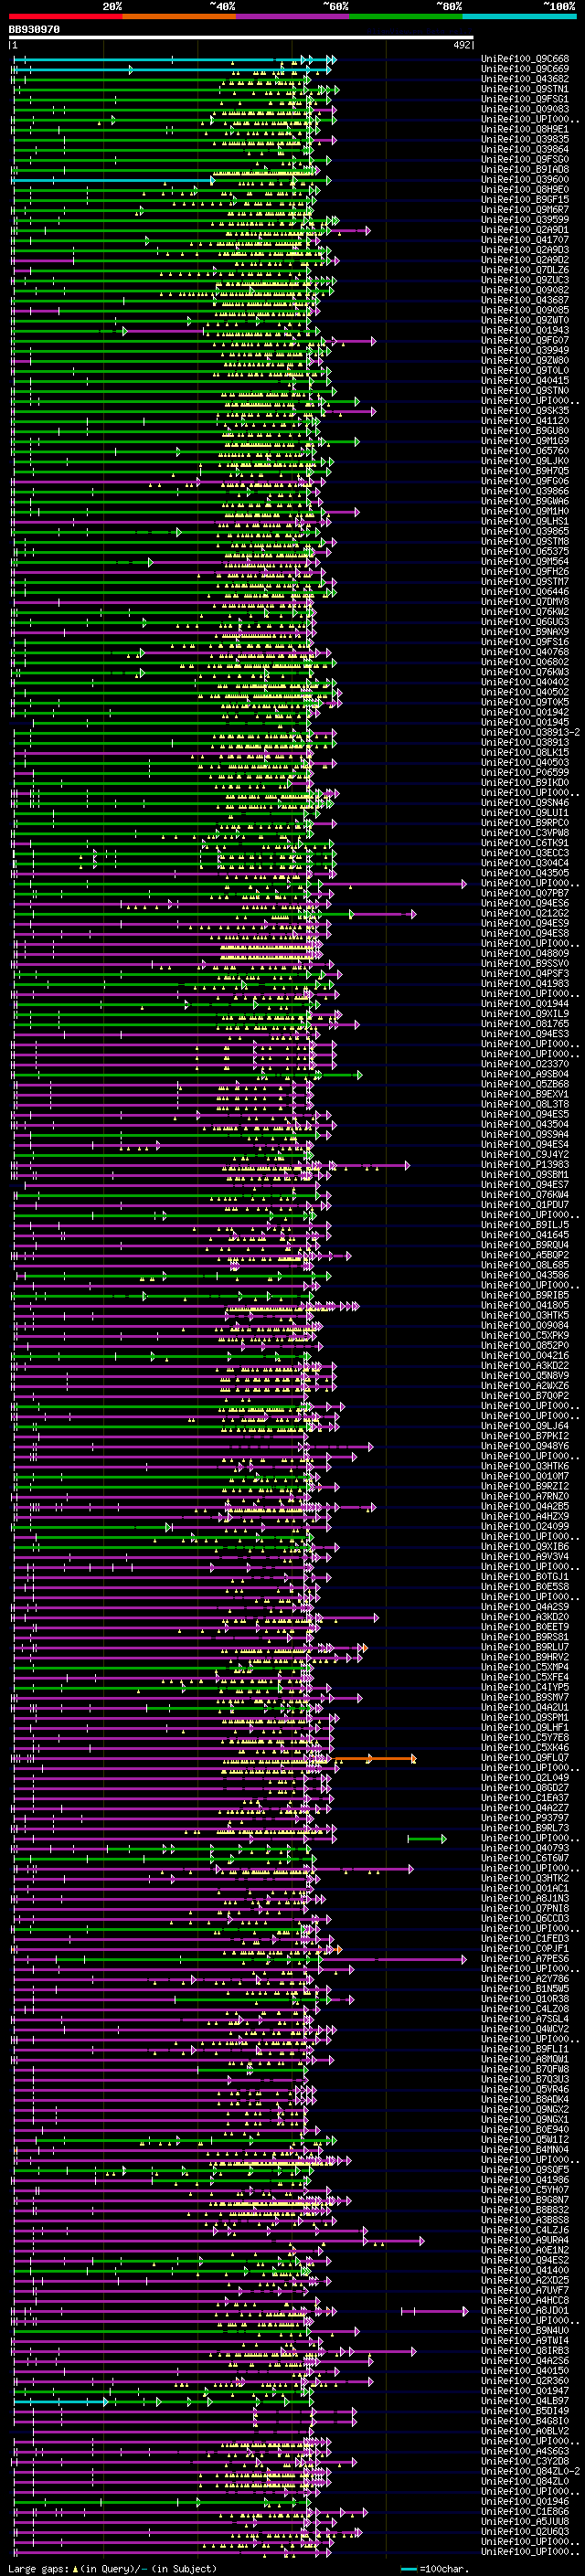Click UniRef100_Q7DLZ6 label
The image size is (585, 2576).
pyautogui.click(x=525, y=270)
